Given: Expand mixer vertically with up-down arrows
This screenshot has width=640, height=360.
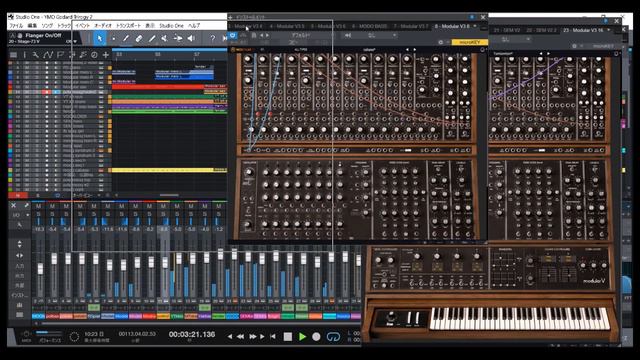Looking at the screenshot, I should 20,244.
